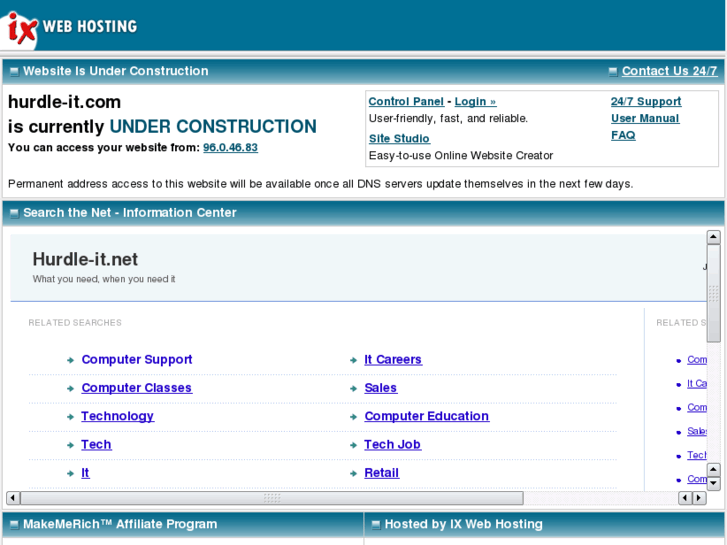Click scroll-down arrow at bottom of vertical scrollbar
This screenshot has width=727, height=545.
coord(713,483)
